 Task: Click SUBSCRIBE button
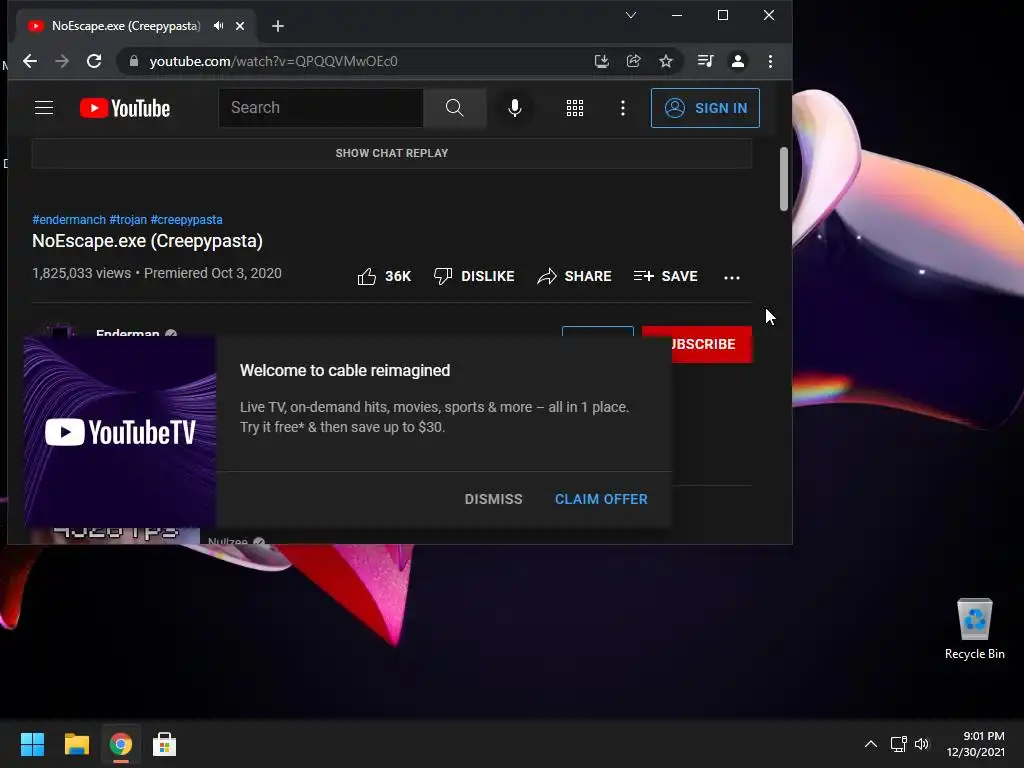point(711,344)
